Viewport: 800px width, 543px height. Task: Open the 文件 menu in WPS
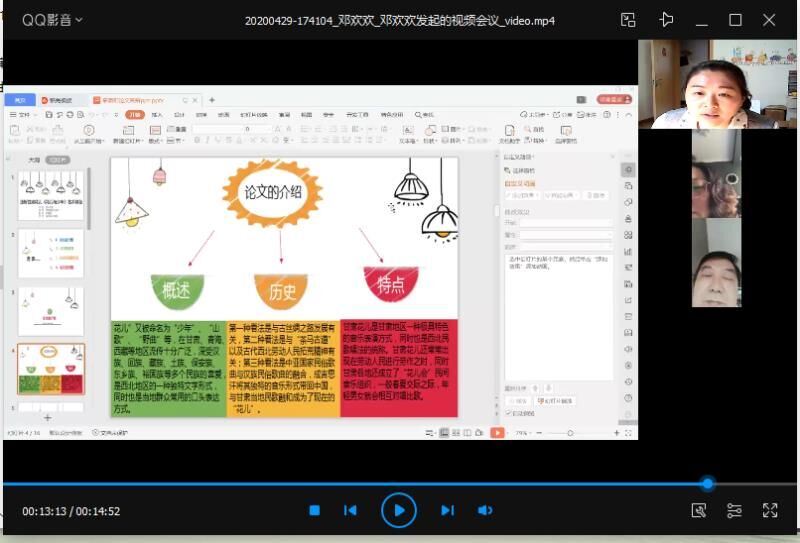24,115
